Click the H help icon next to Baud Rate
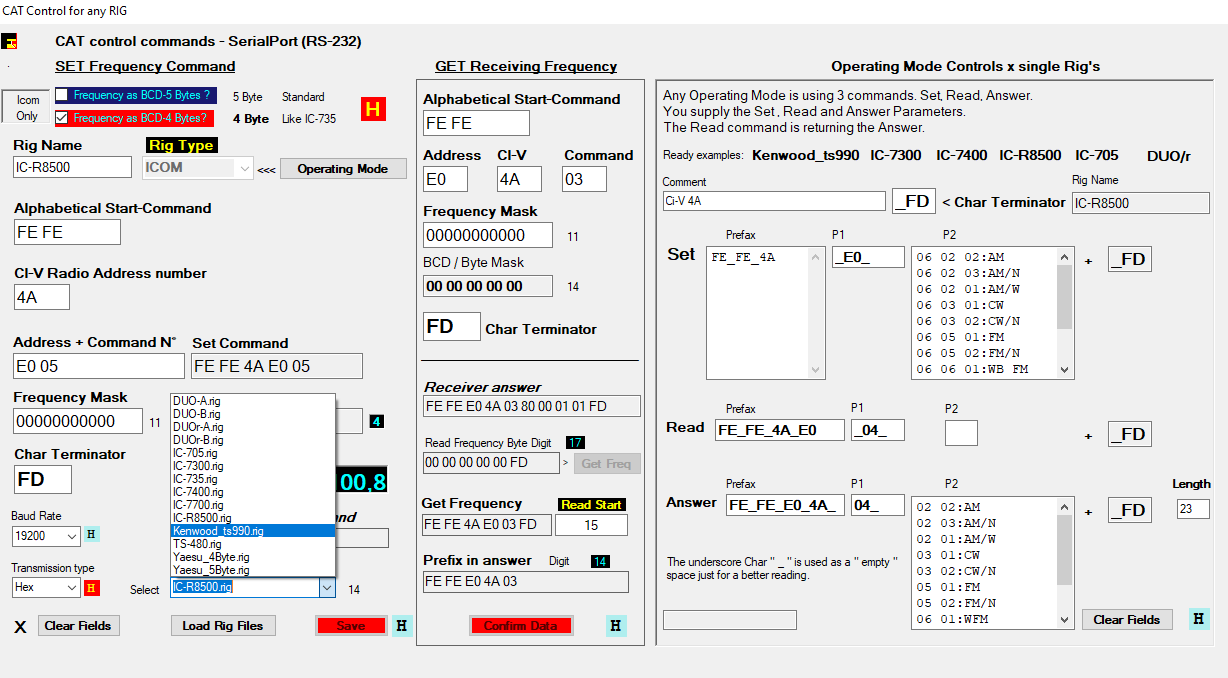This screenshot has width=1228, height=678. (92, 534)
